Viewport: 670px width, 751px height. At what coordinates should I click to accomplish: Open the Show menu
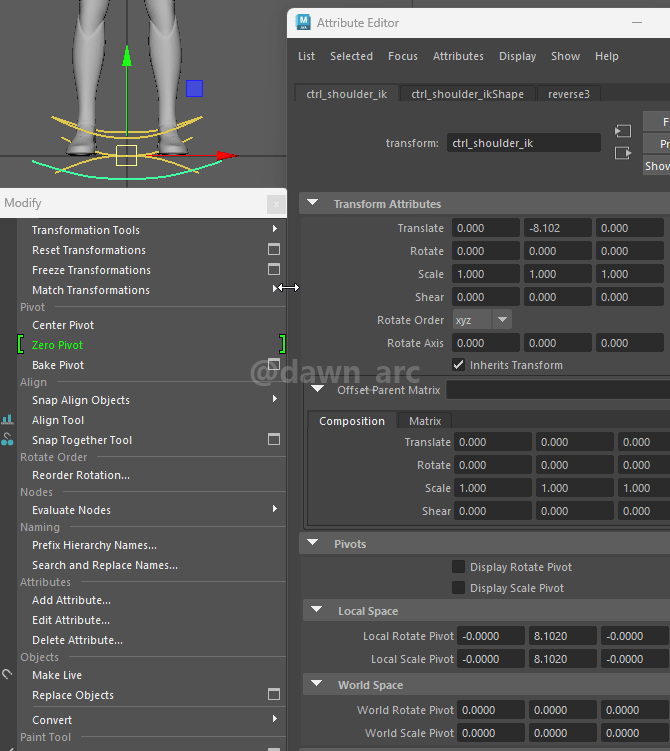[565, 56]
